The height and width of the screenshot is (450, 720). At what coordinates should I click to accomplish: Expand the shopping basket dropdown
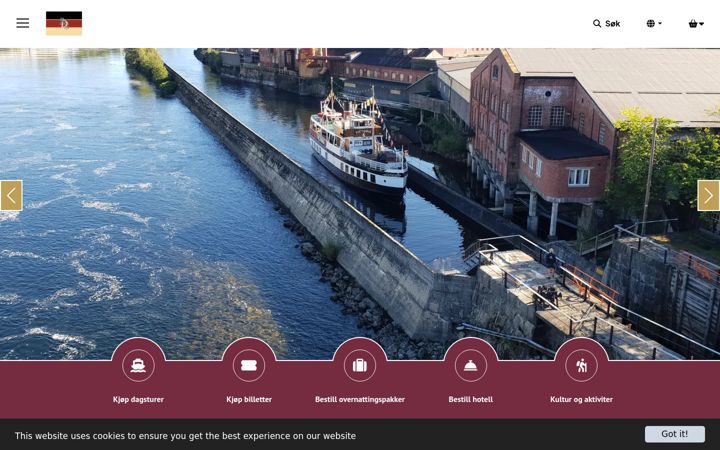pyautogui.click(x=696, y=23)
